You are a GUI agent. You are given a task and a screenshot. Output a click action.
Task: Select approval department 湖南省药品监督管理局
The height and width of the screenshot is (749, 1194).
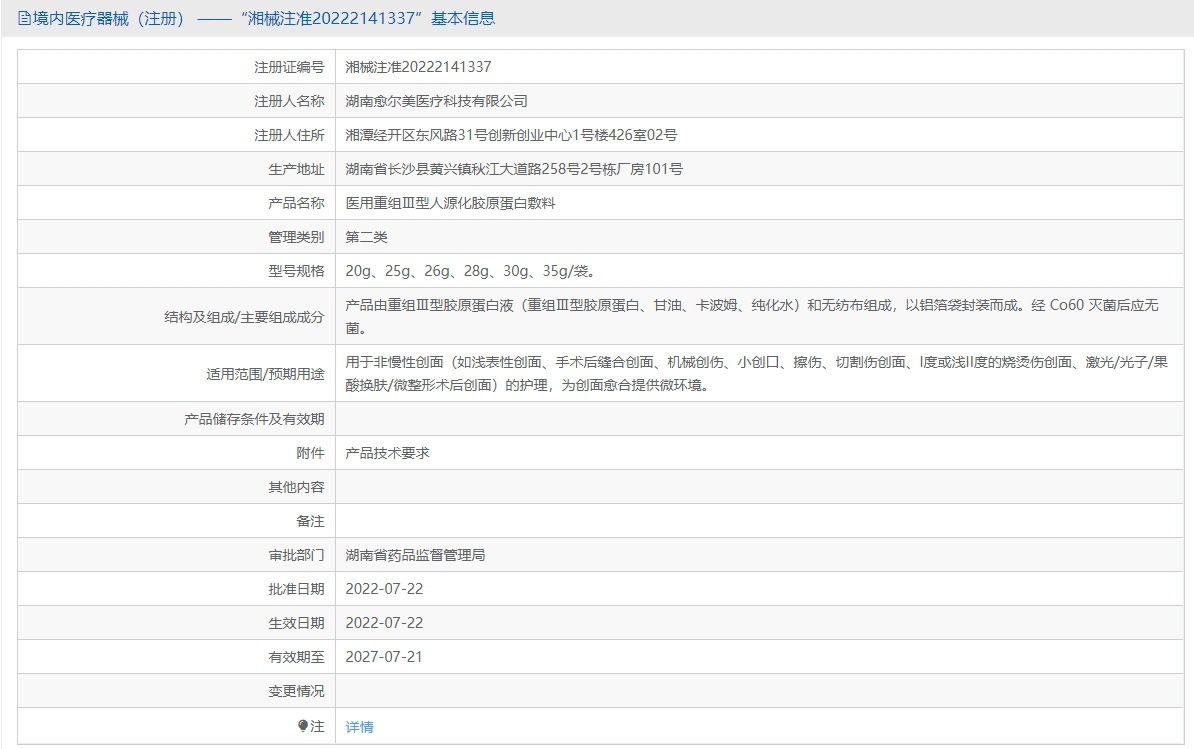pos(415,555)
